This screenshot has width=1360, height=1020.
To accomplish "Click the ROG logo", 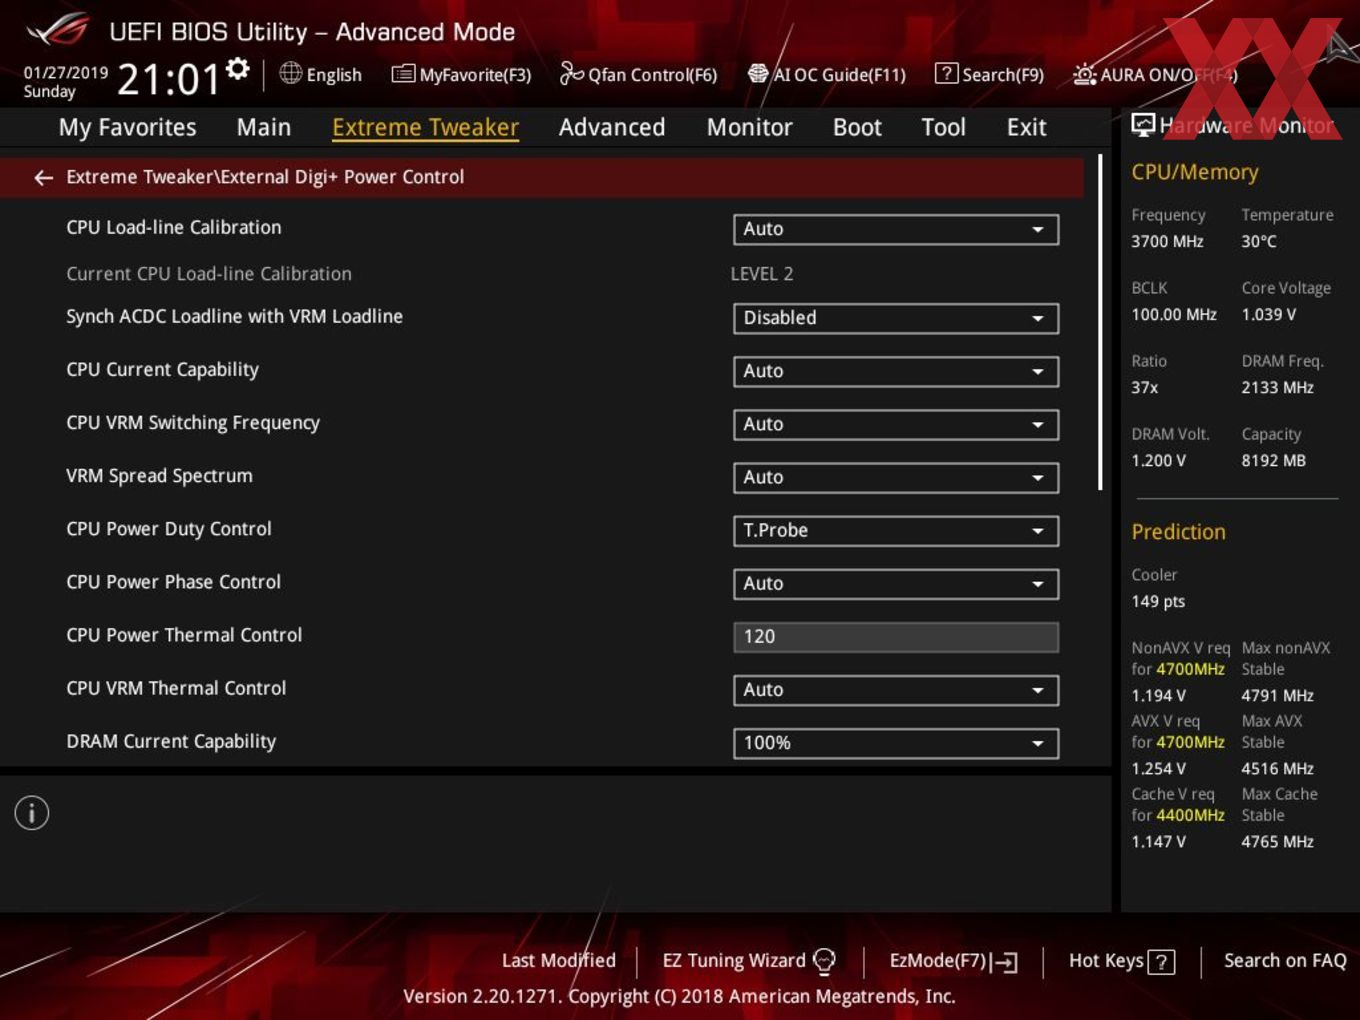I will coord(58,30).
